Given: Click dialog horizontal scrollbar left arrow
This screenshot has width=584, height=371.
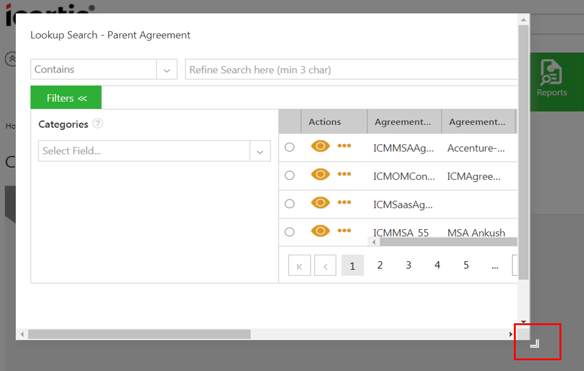Looking at the screenshot, I should 22,334.
